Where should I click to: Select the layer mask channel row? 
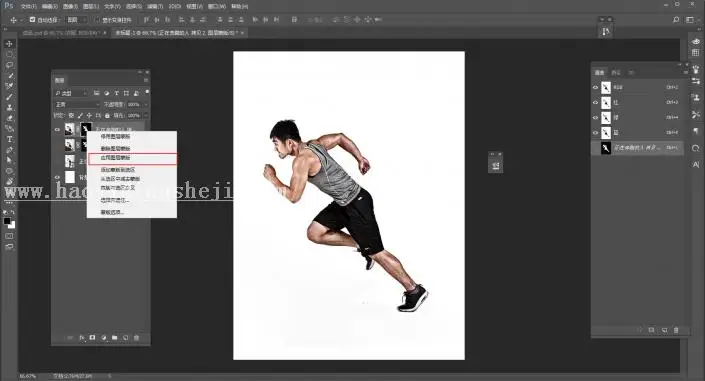click(x=637, y=148)
